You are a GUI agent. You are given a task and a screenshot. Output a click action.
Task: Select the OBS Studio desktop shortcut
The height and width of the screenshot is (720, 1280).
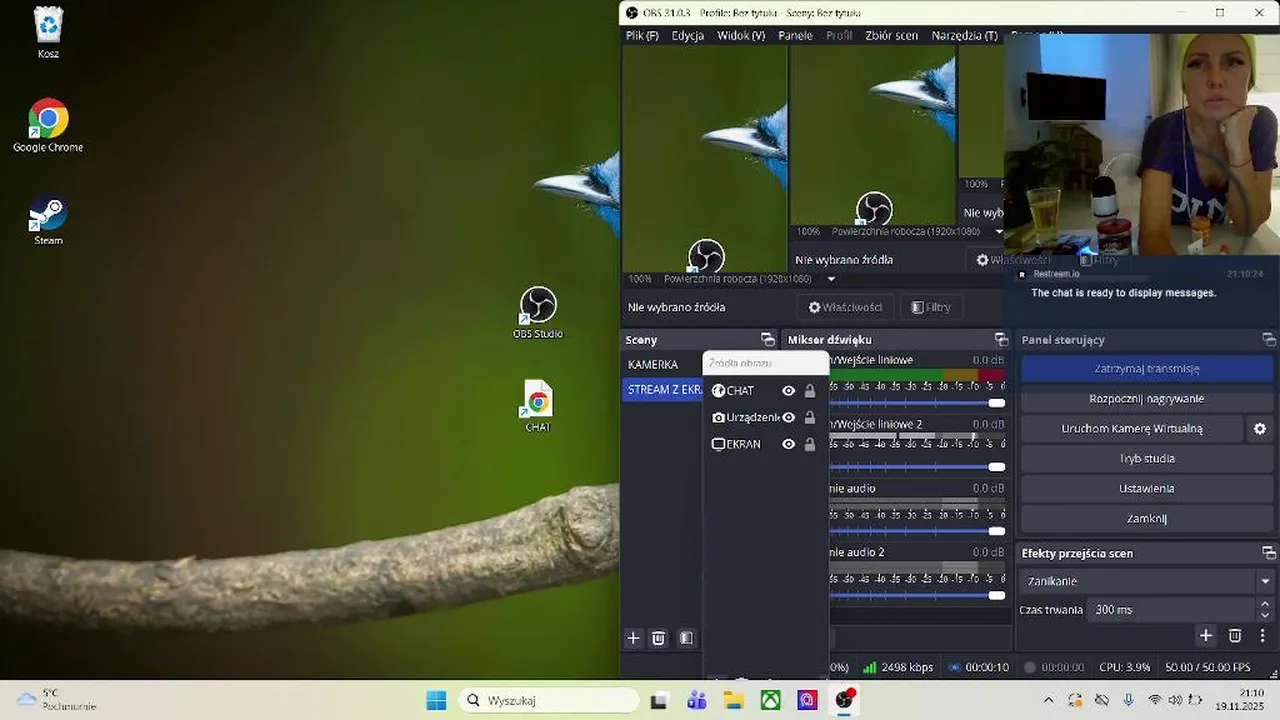(538, 313)
